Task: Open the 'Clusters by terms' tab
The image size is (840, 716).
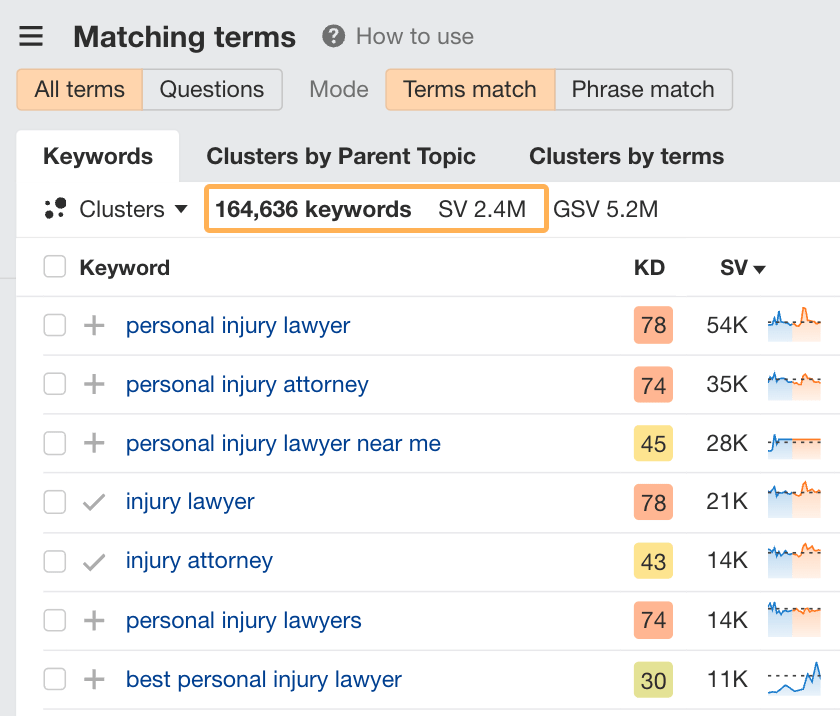Action: tap(626, 156)
